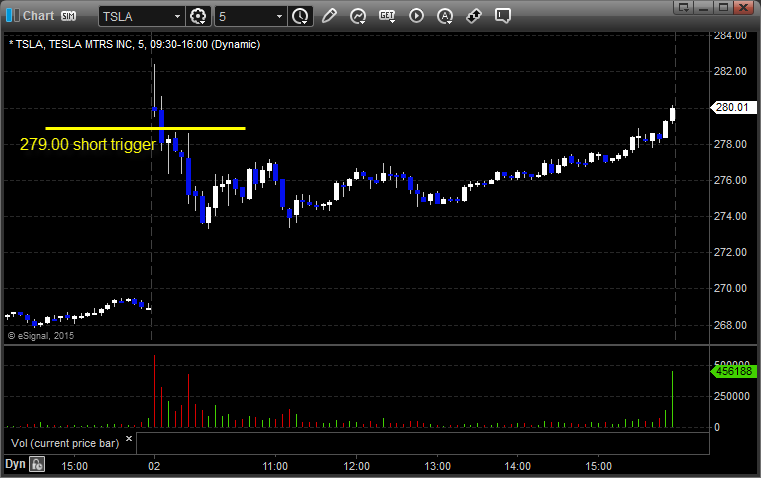The width and height of the screenshot is (761, 478).
Task: Click the '279.00 short trigger' text annotation
Action: 88,144
